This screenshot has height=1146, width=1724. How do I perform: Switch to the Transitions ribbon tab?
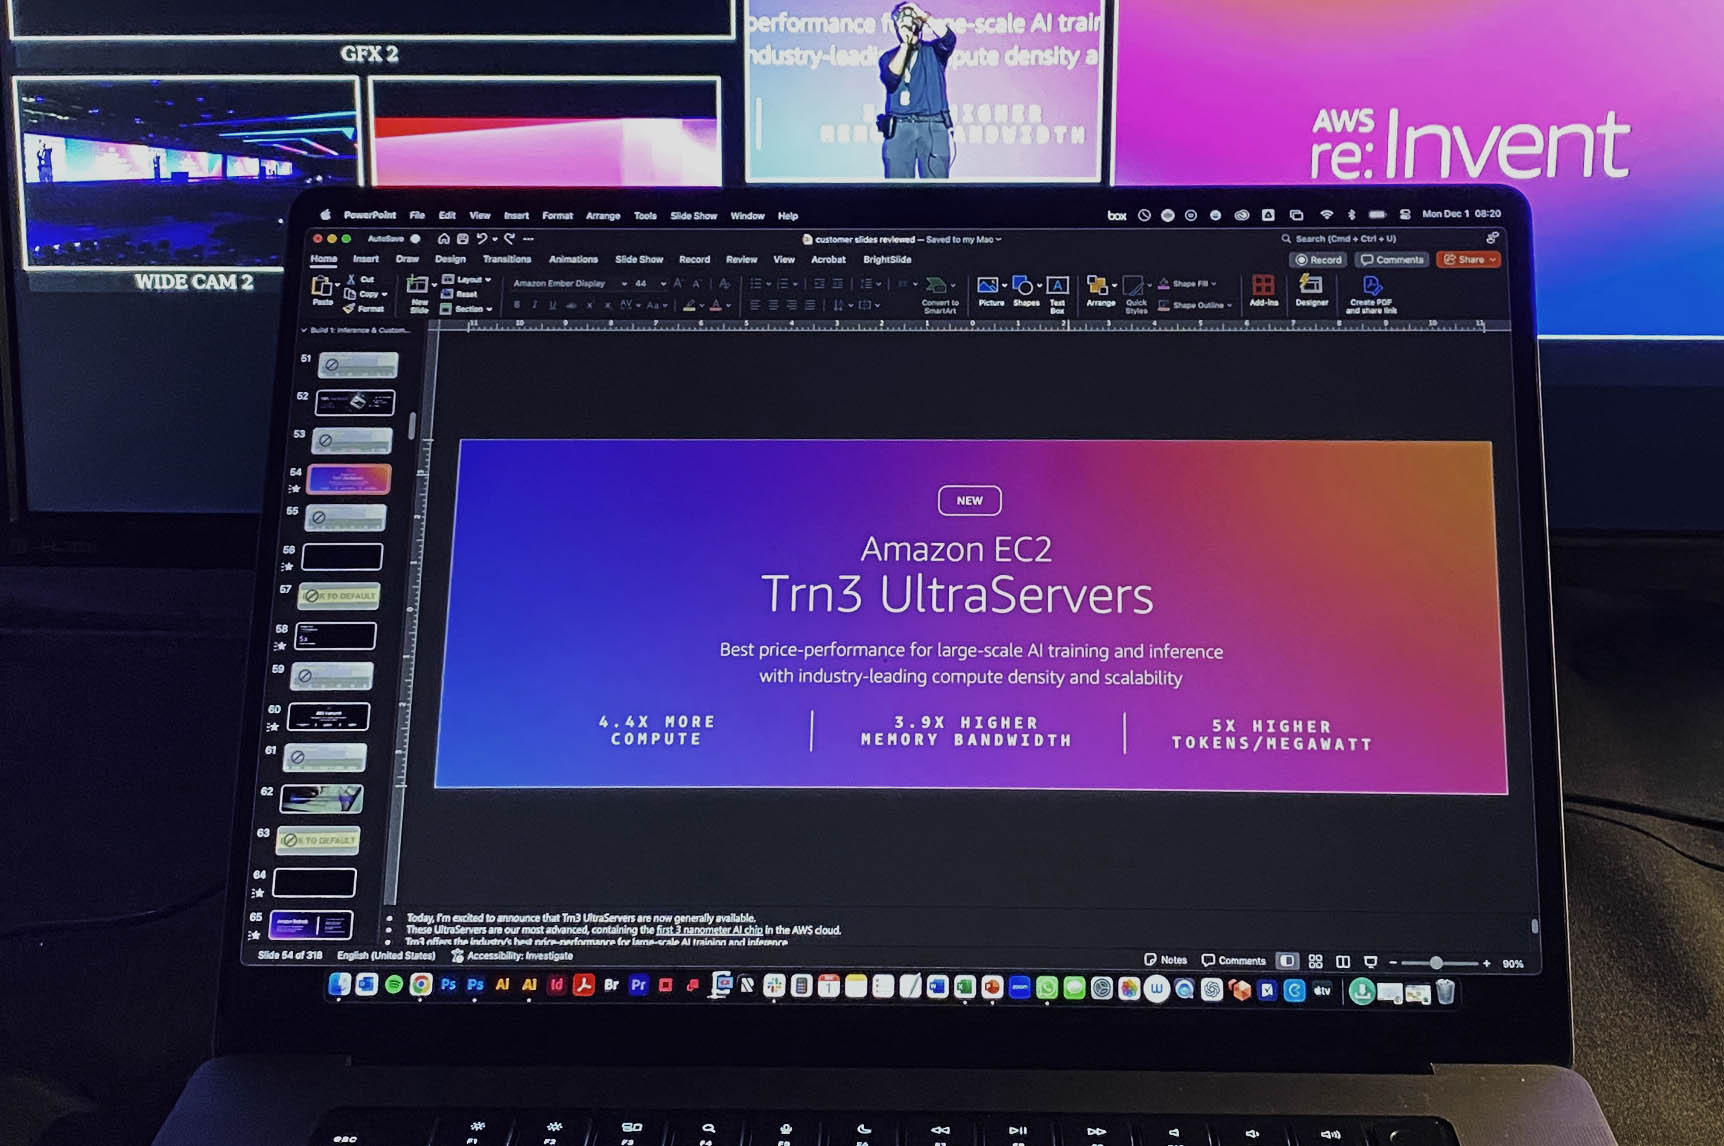(x=507, y=259)
